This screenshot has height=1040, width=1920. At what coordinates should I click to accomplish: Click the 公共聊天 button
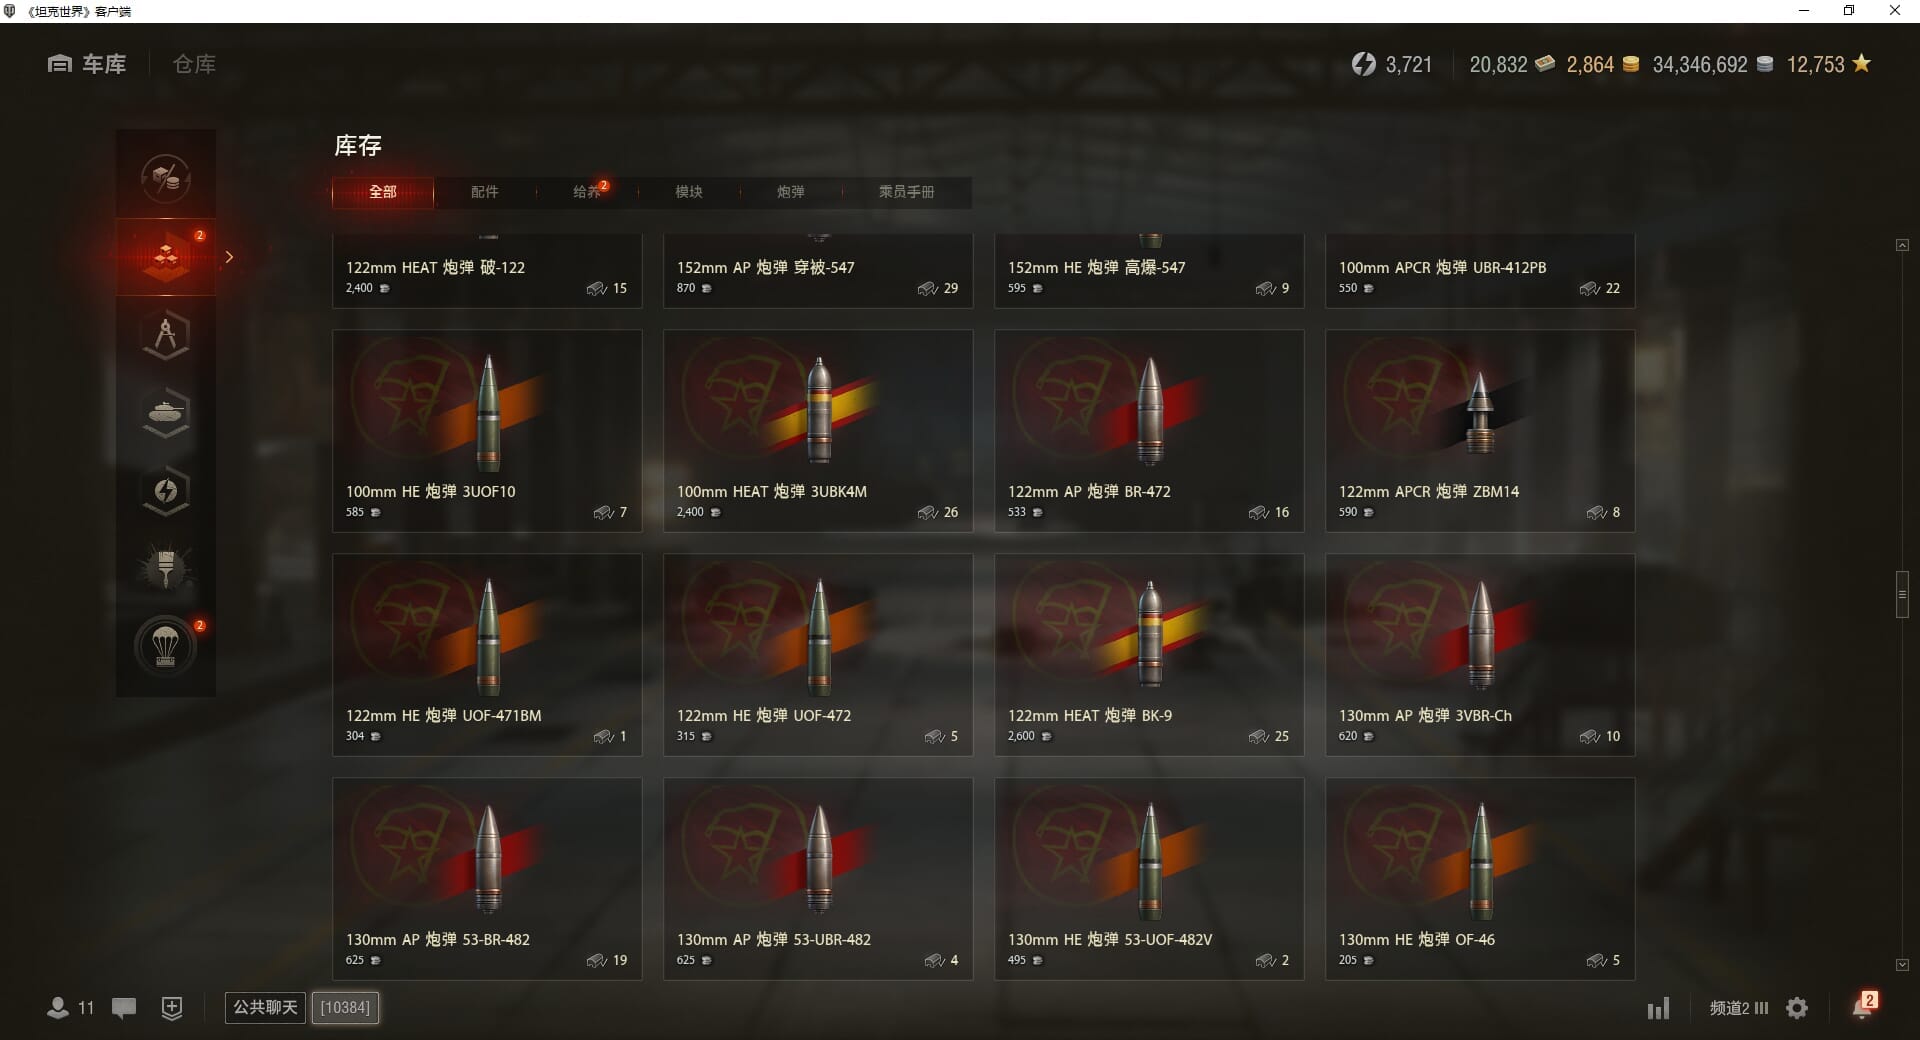click(x=265, y=1007)
